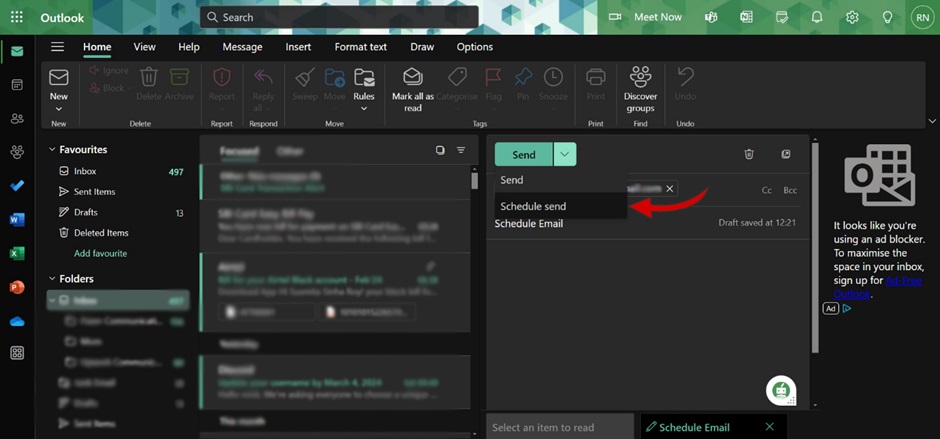Expand the Rules dropdown chevron
The width and height of the screenshot is (940, 439).
click(364, 109)
